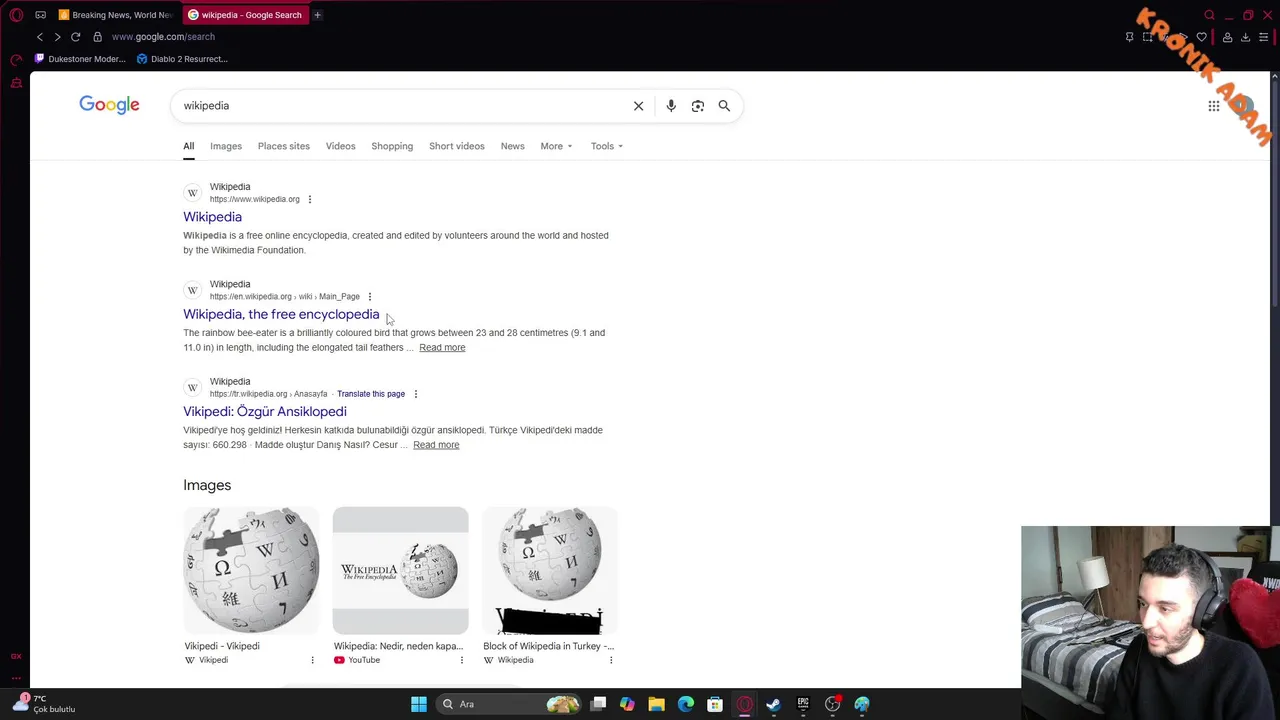Clear the search box with X

pos(638,106)
